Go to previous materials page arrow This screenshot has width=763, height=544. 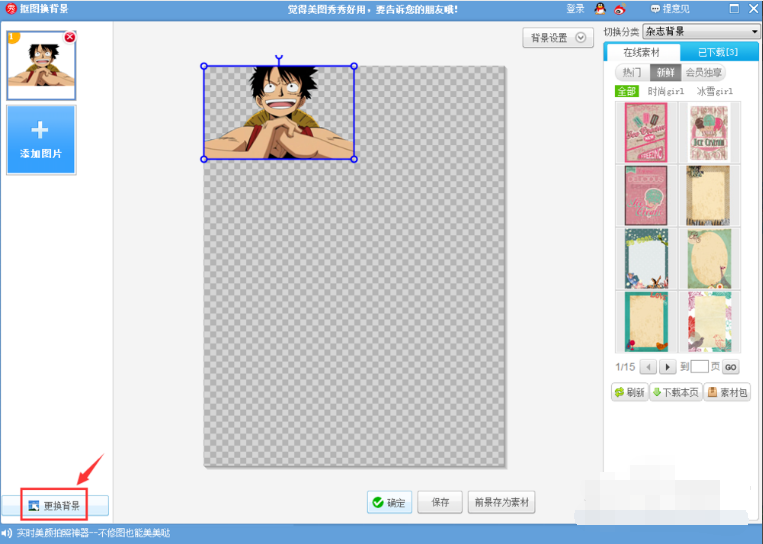coord(648,367)
